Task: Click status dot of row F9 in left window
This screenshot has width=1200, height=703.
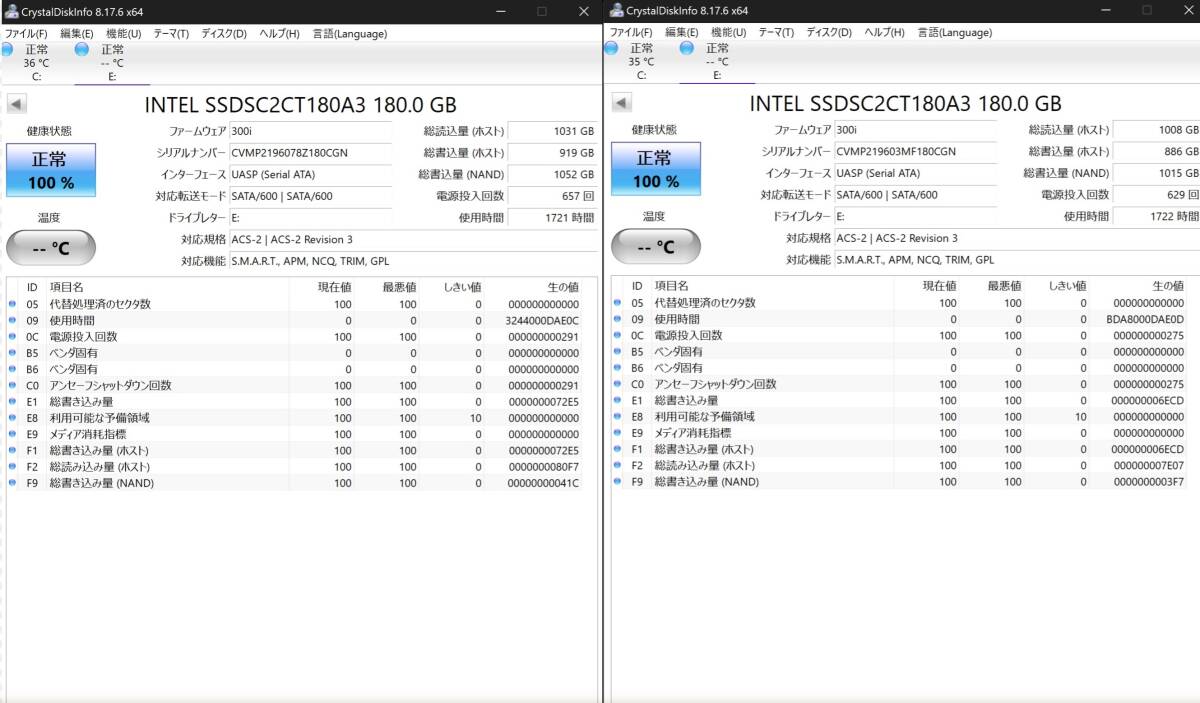Action: click(x=13, y=483)
